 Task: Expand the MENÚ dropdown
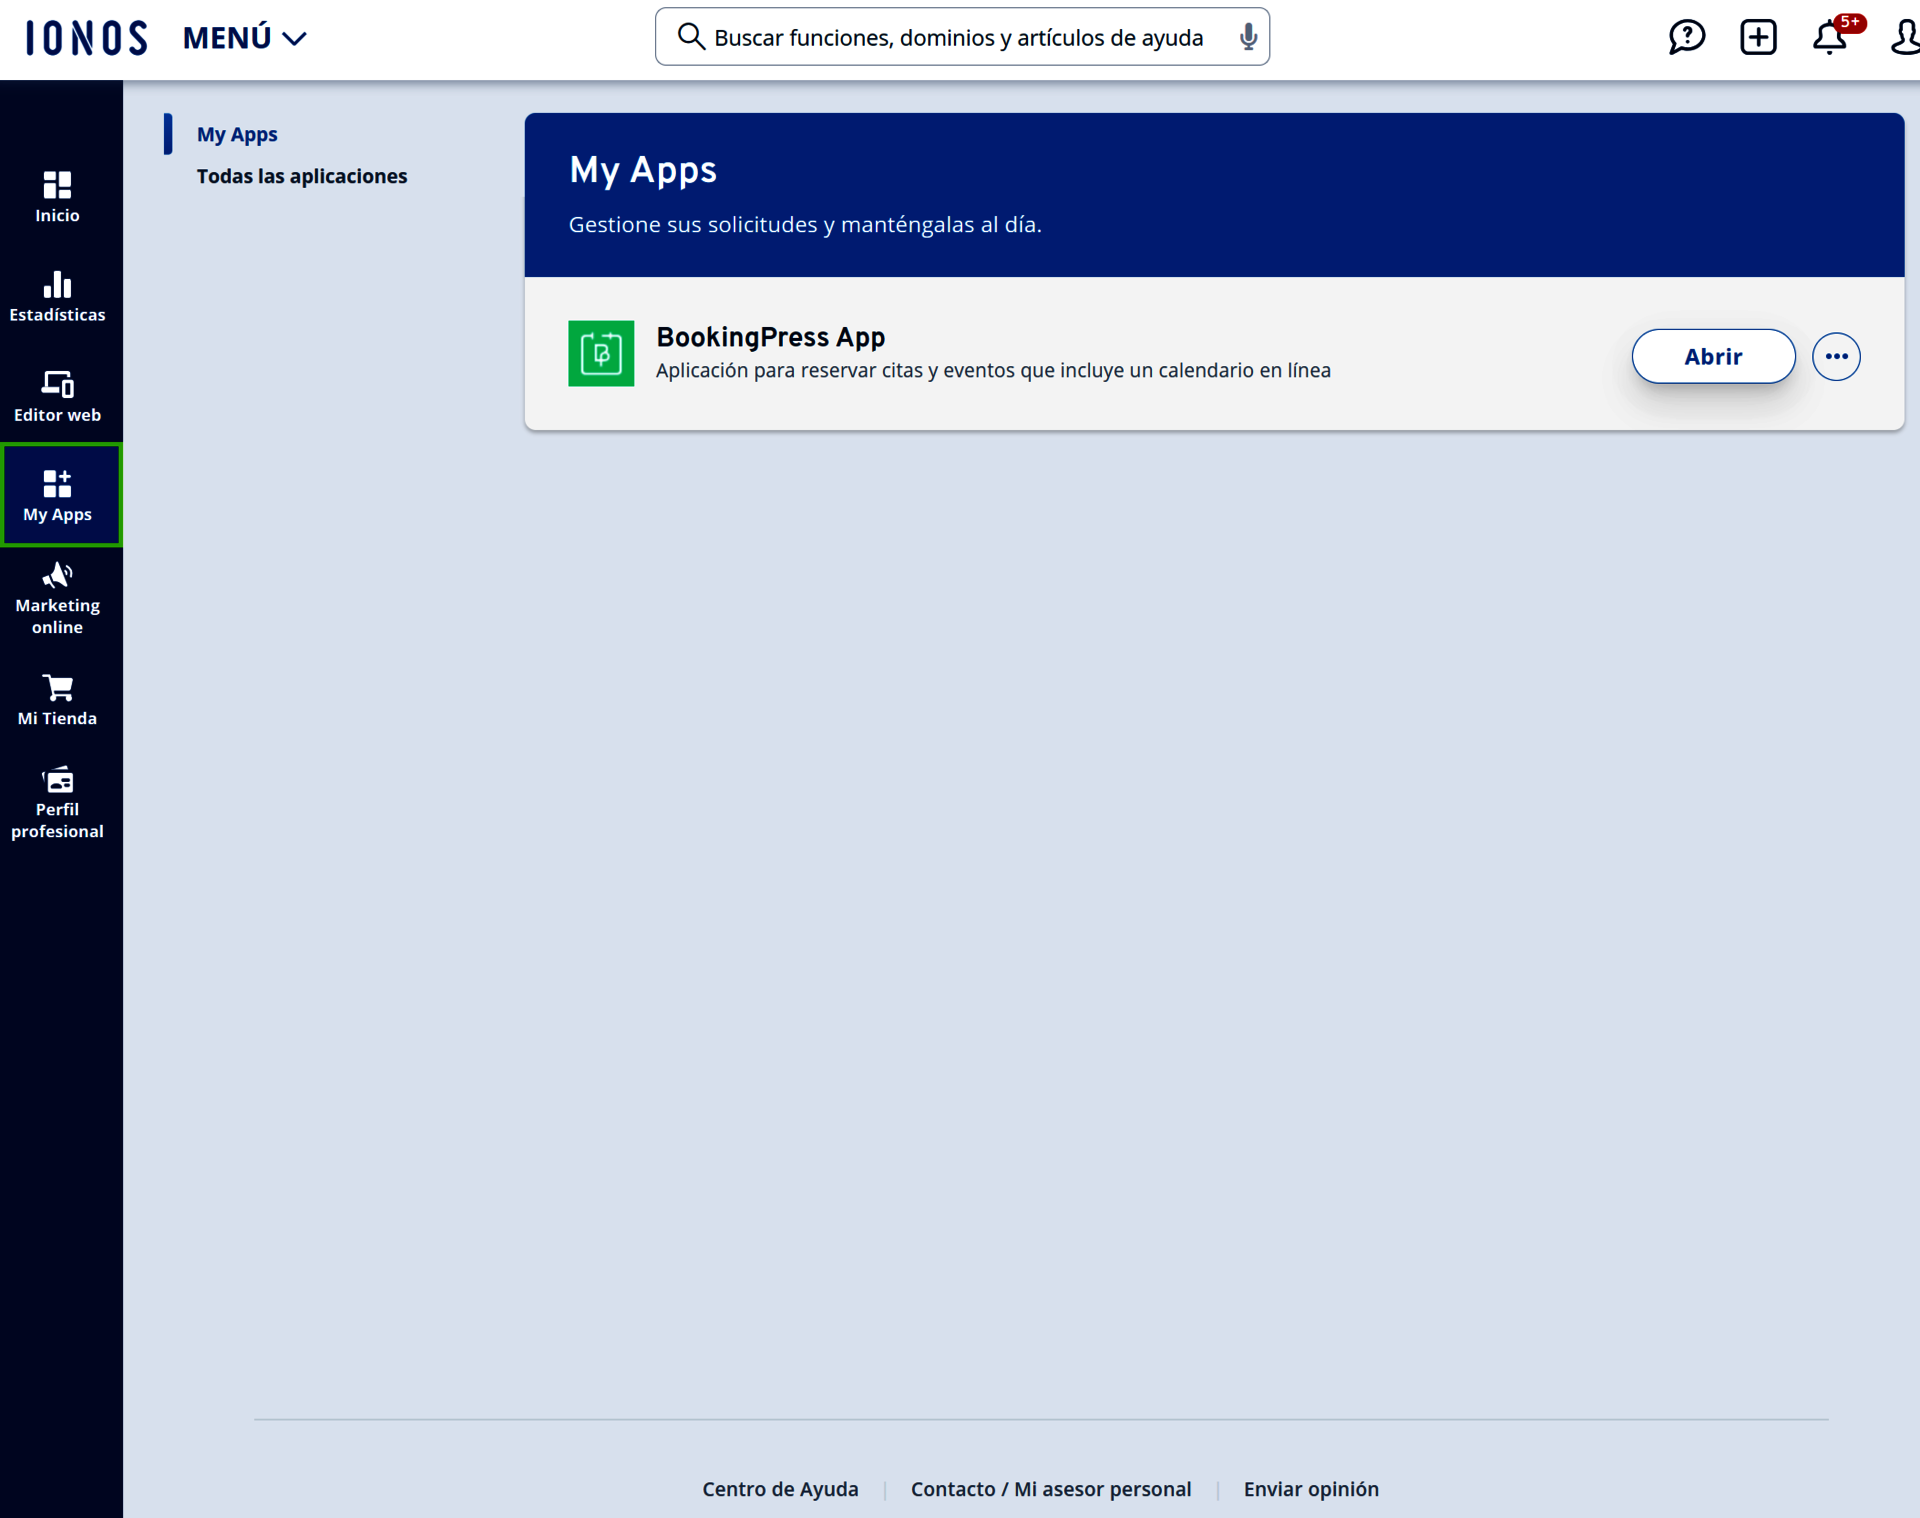click(x=244, y=38)
